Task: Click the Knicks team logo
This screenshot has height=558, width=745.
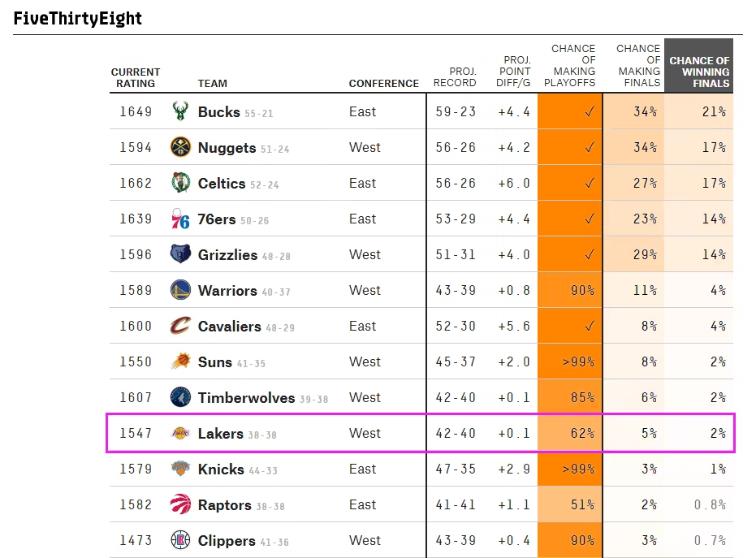Action: (180, 469)
